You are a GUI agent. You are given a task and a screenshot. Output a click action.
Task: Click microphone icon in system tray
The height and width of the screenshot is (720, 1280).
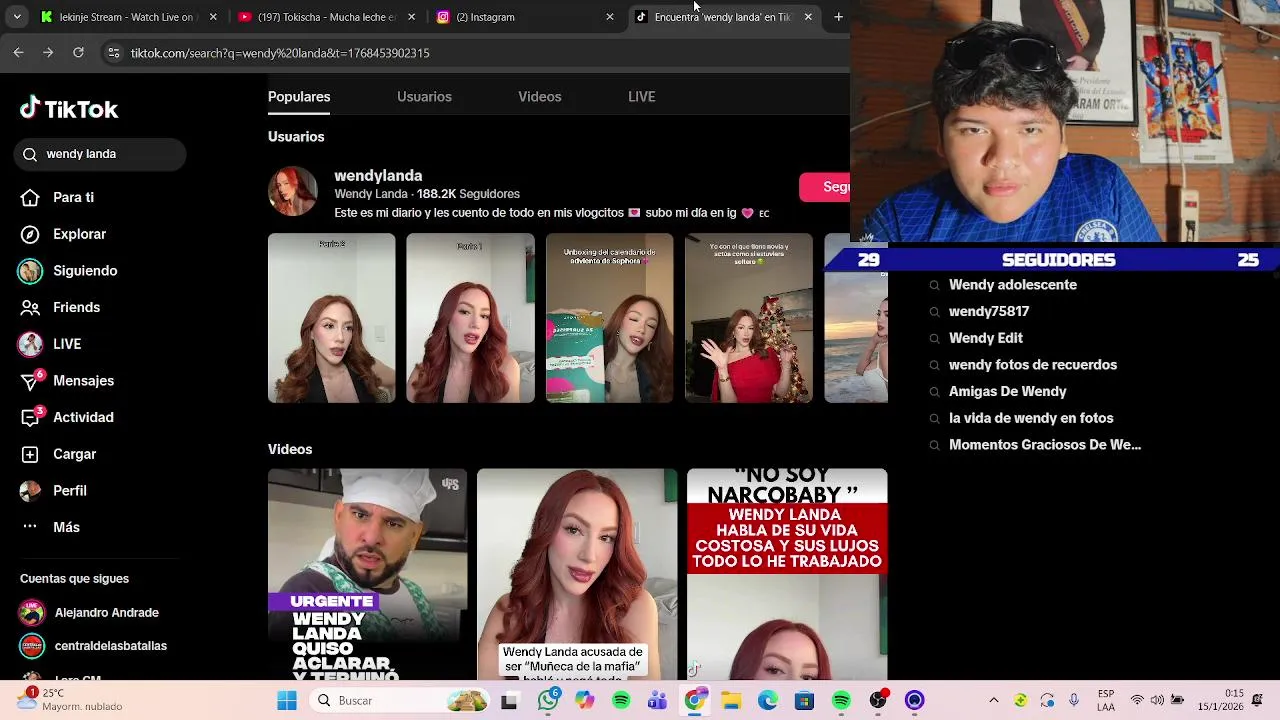click(1074, 700)
